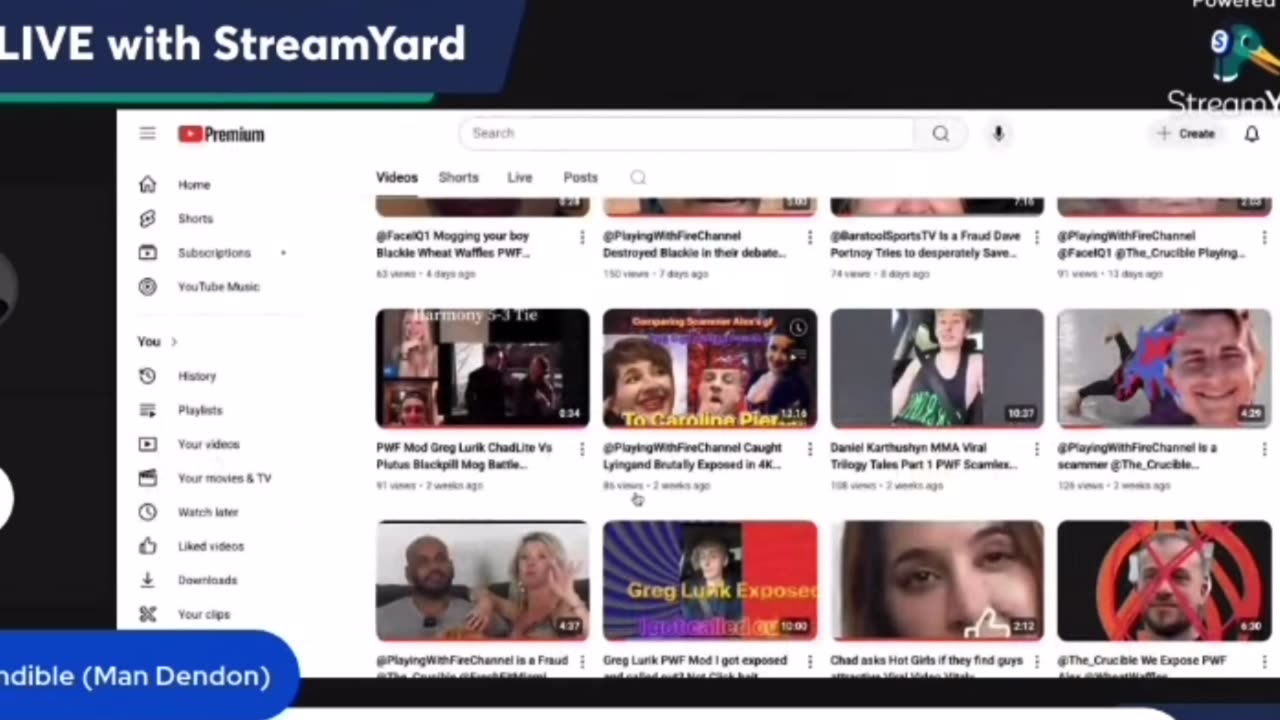Click the YouTube Music icon
The image size is (1280, 720).
(x=148, y=286)
